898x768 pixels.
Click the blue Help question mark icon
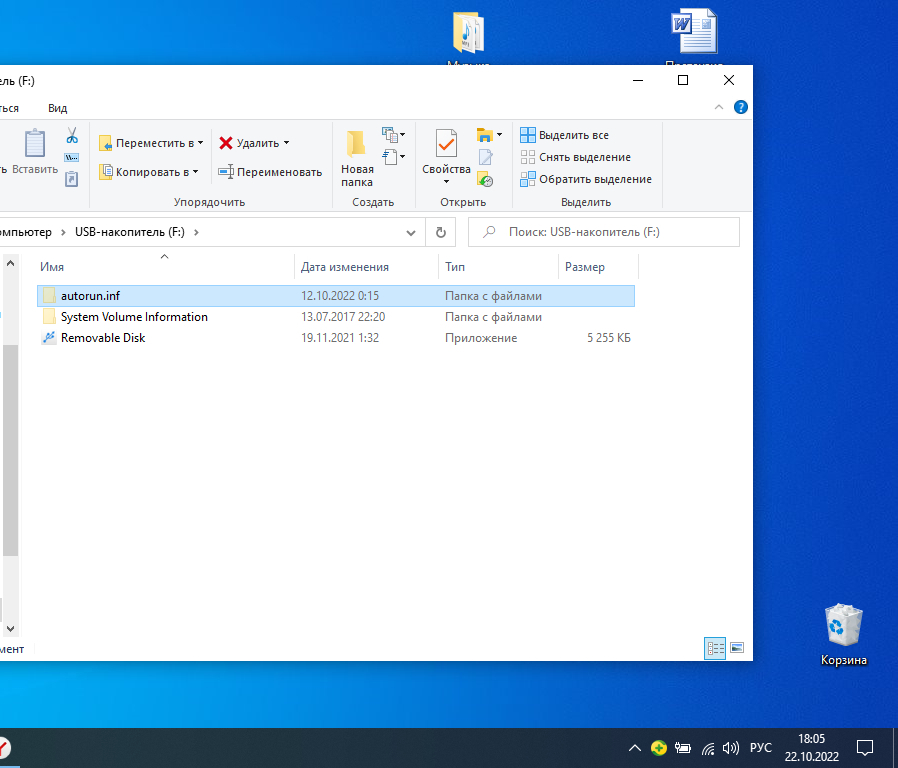point(741,107)
